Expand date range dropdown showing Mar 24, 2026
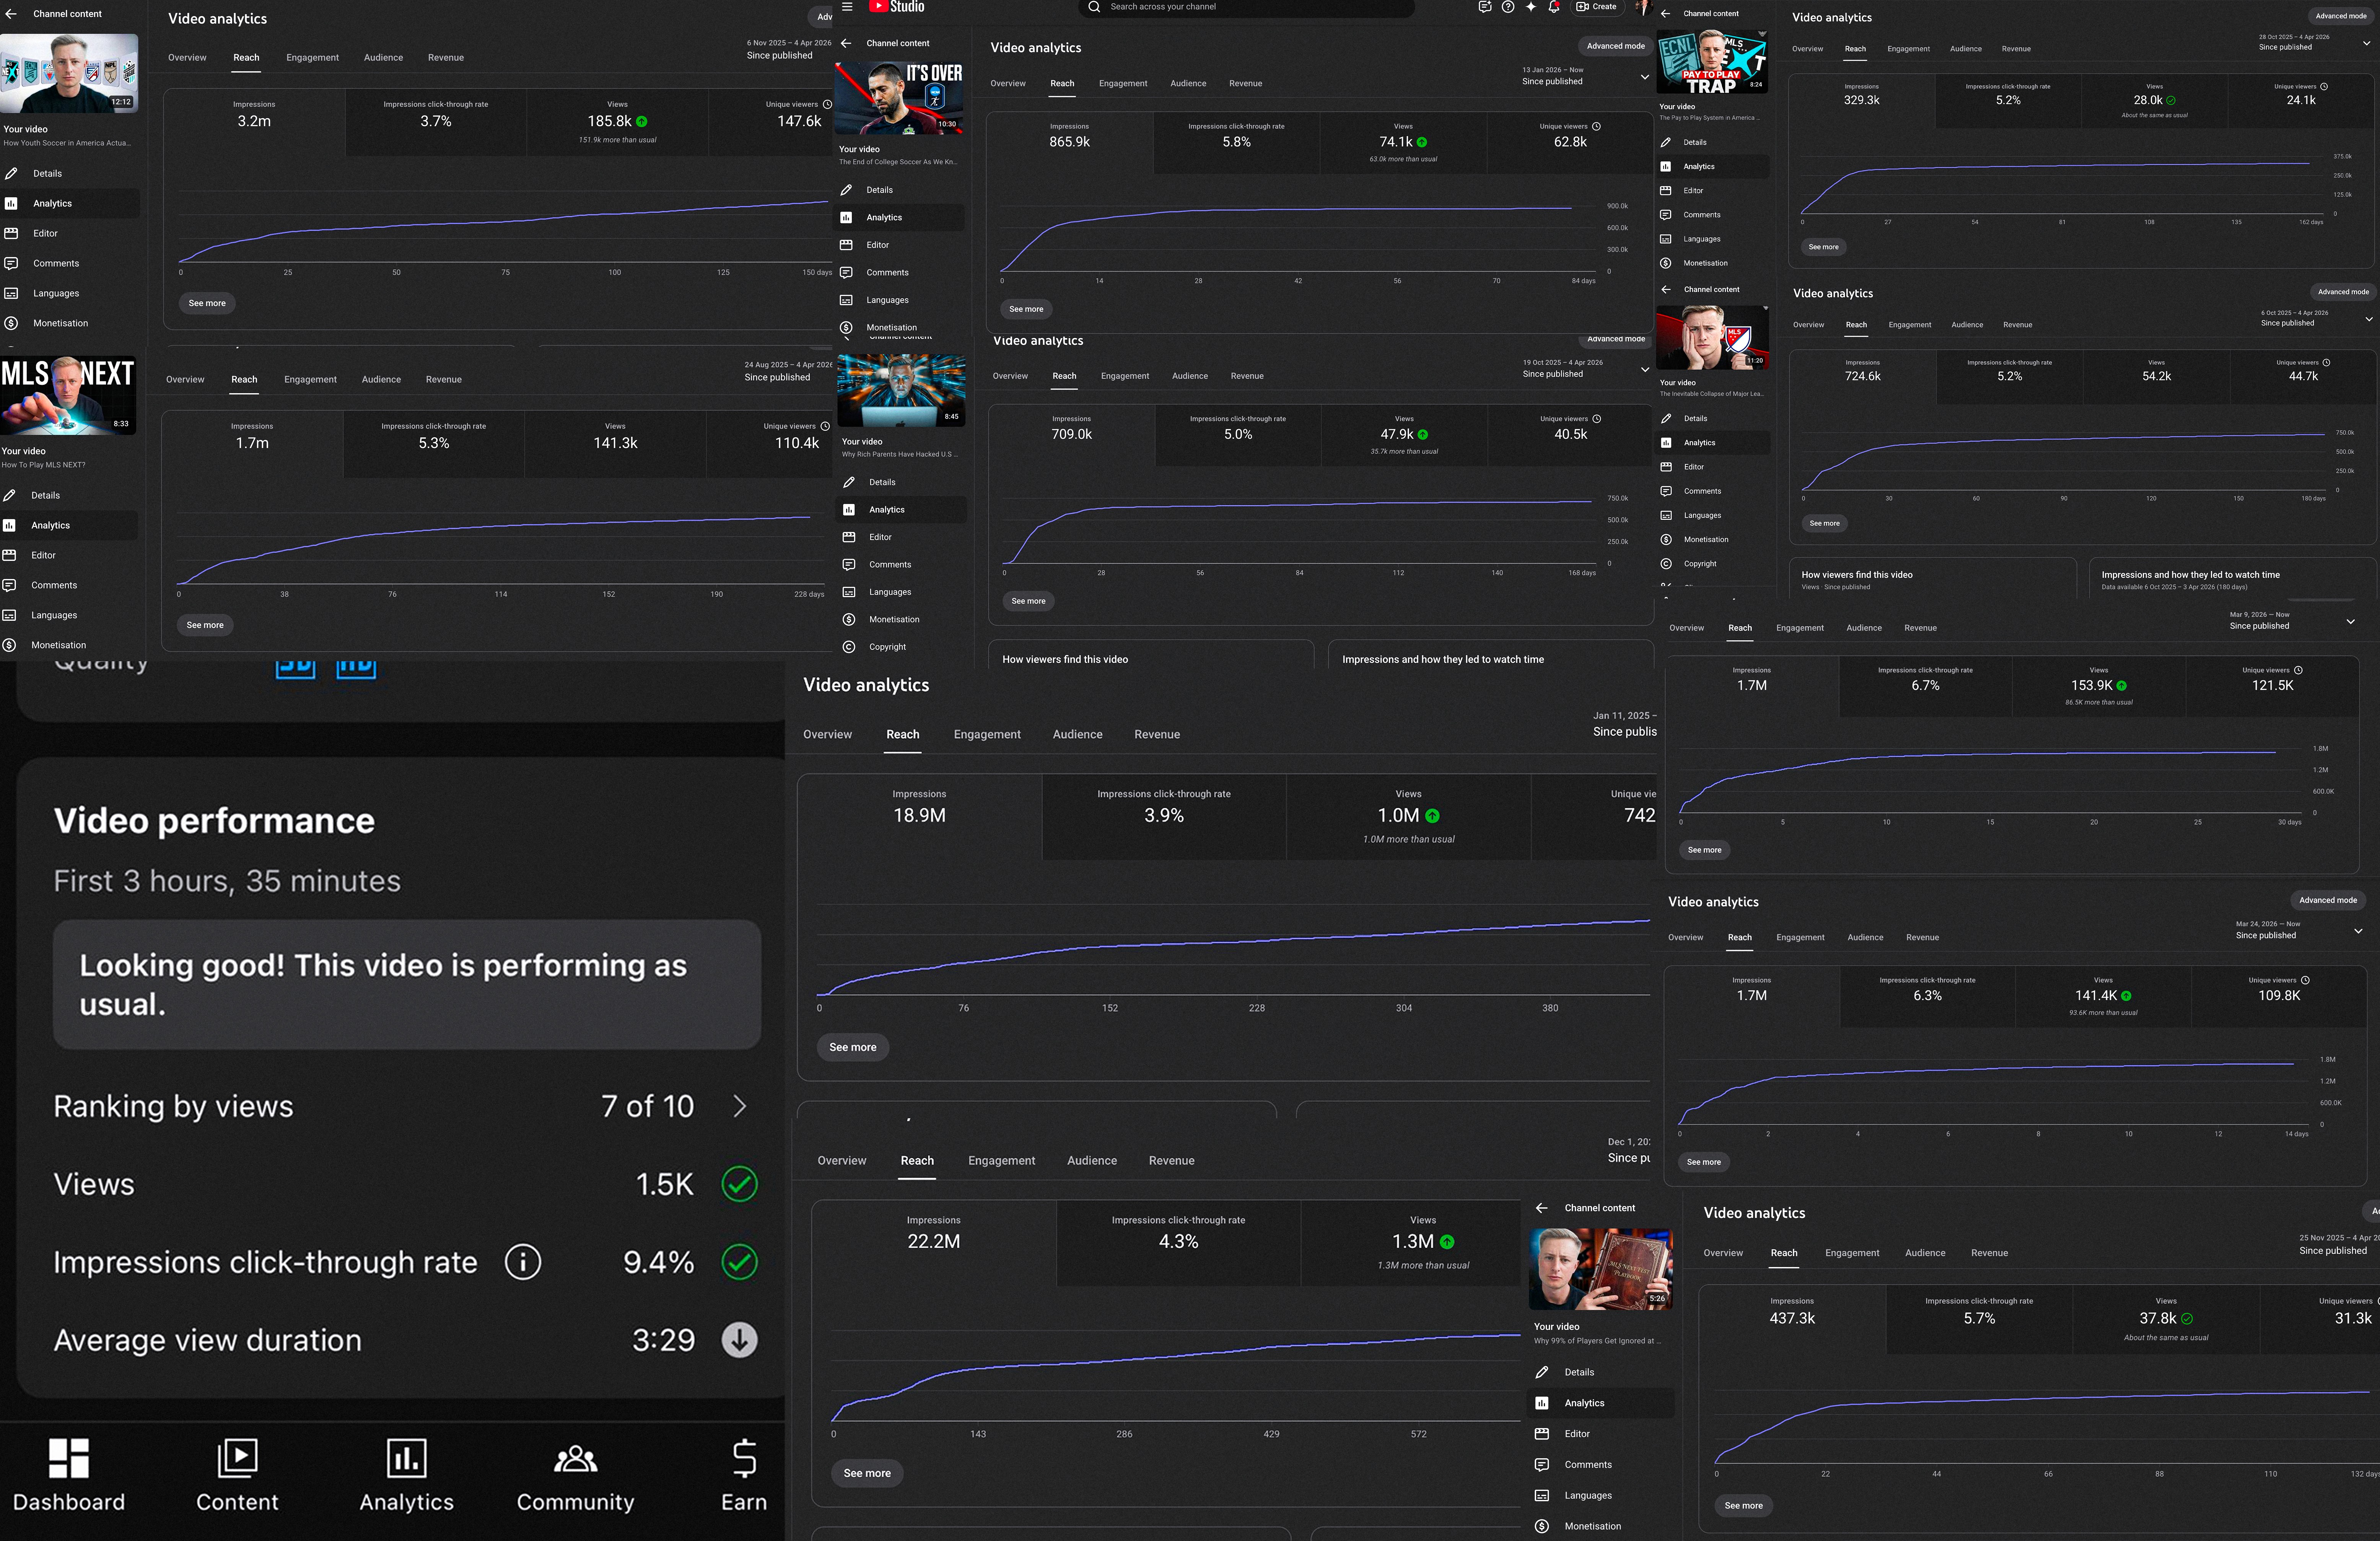 pos(2358,931)
